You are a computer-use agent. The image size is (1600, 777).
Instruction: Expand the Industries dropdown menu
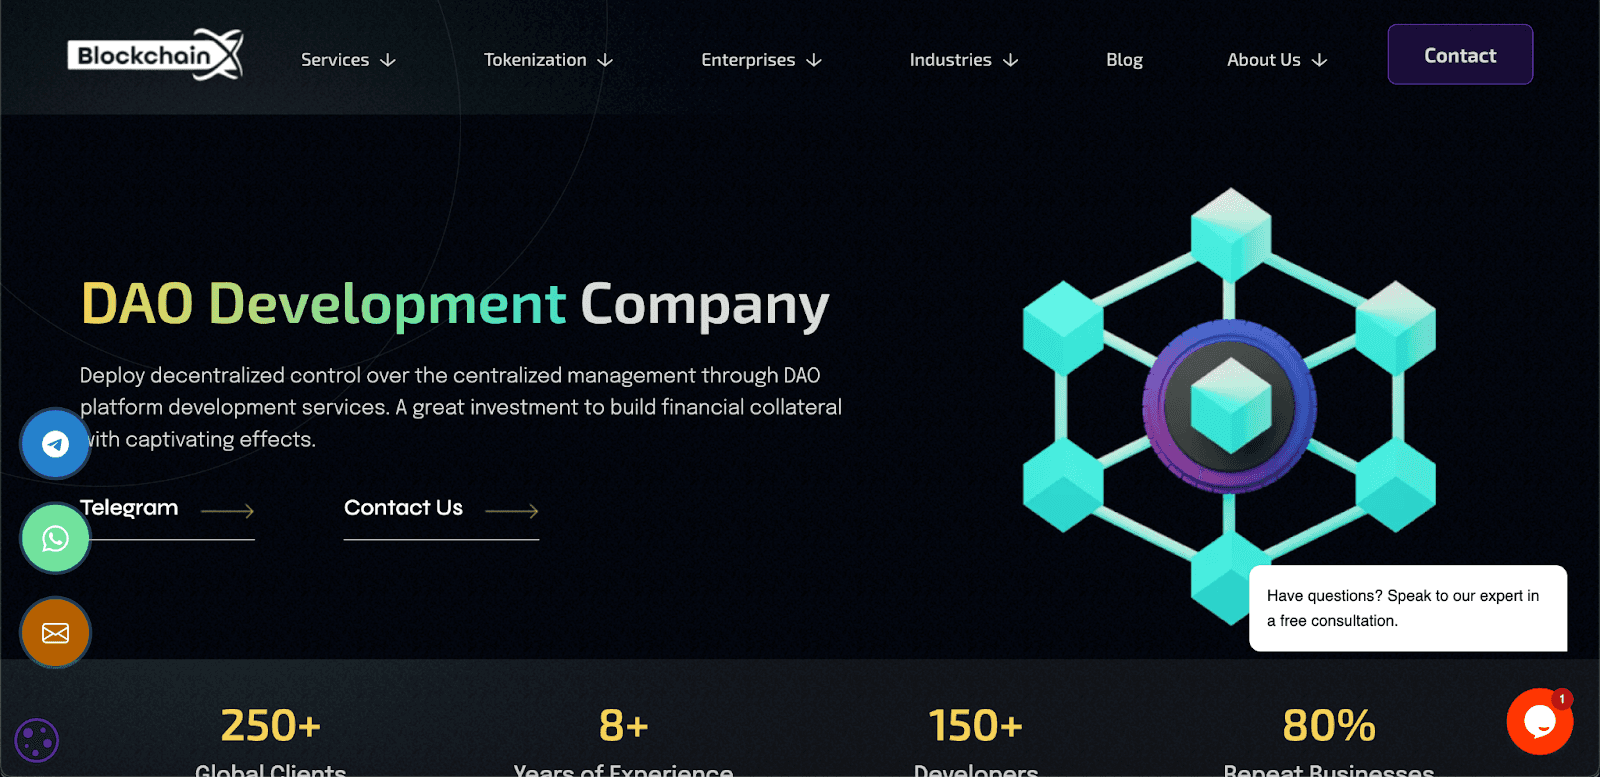[964, 60]
